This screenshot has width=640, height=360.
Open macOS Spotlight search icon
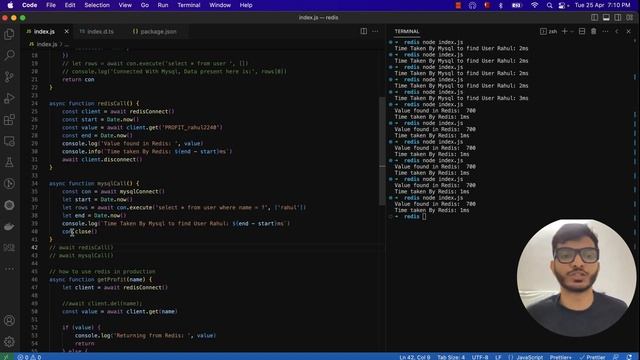(549, 5)
